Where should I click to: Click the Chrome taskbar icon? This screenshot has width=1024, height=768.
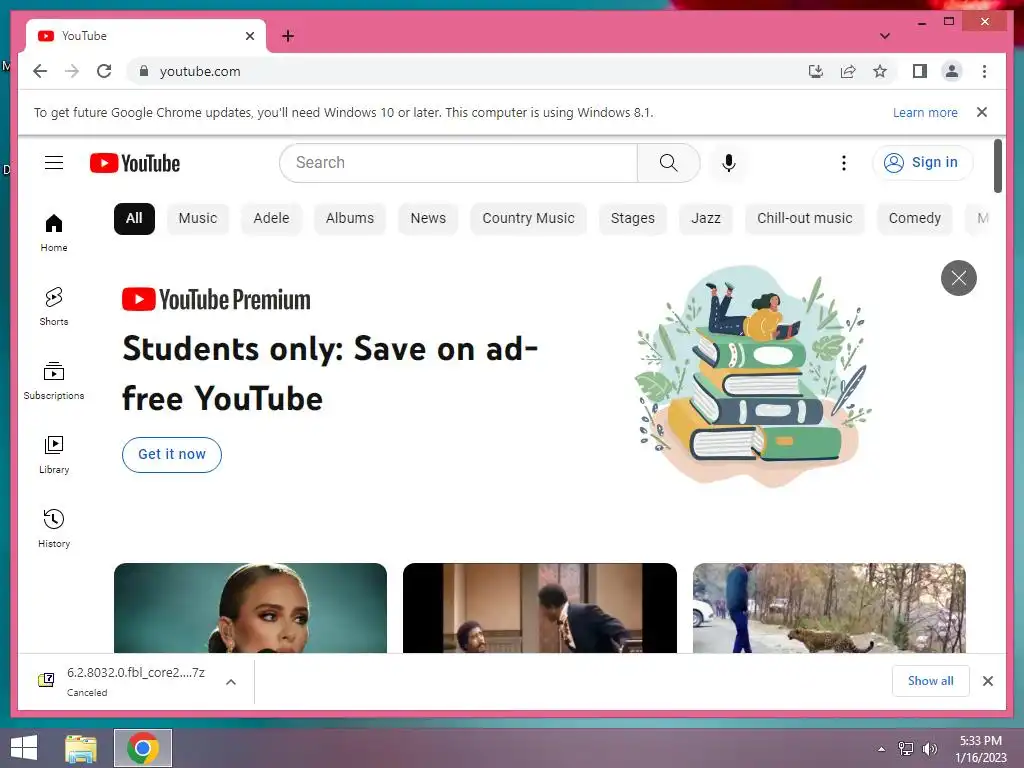[143, 748]
